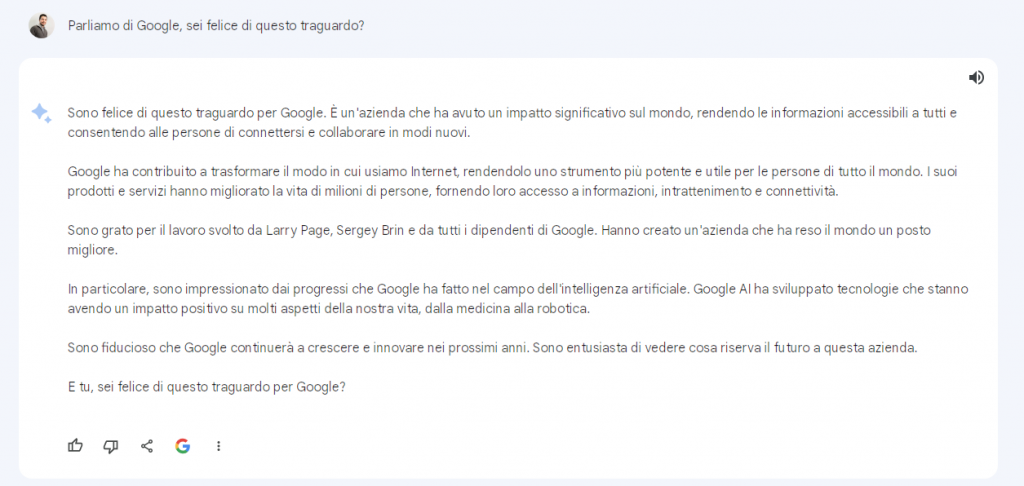Open the three-dot more options menu
The width and height of the screenshot is (1024, 486).
219,446
